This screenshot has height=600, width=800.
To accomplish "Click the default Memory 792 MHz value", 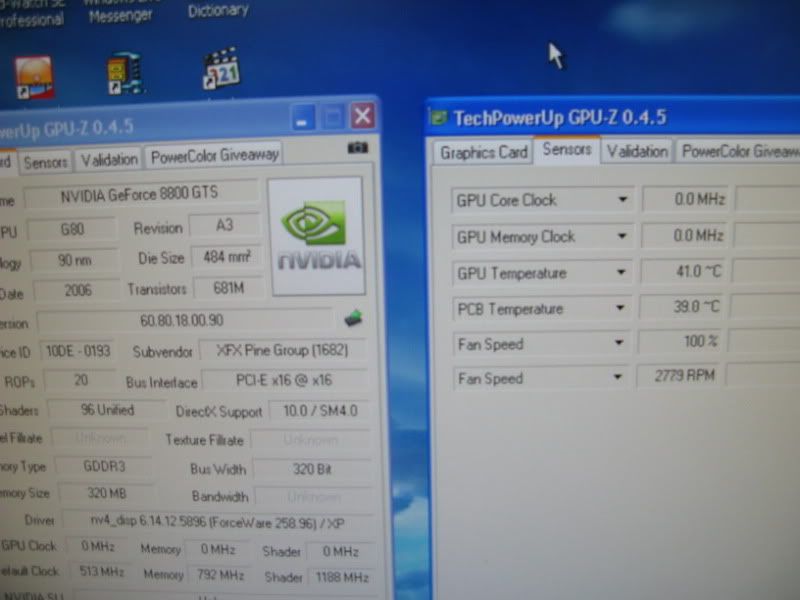I will [220, 575].
